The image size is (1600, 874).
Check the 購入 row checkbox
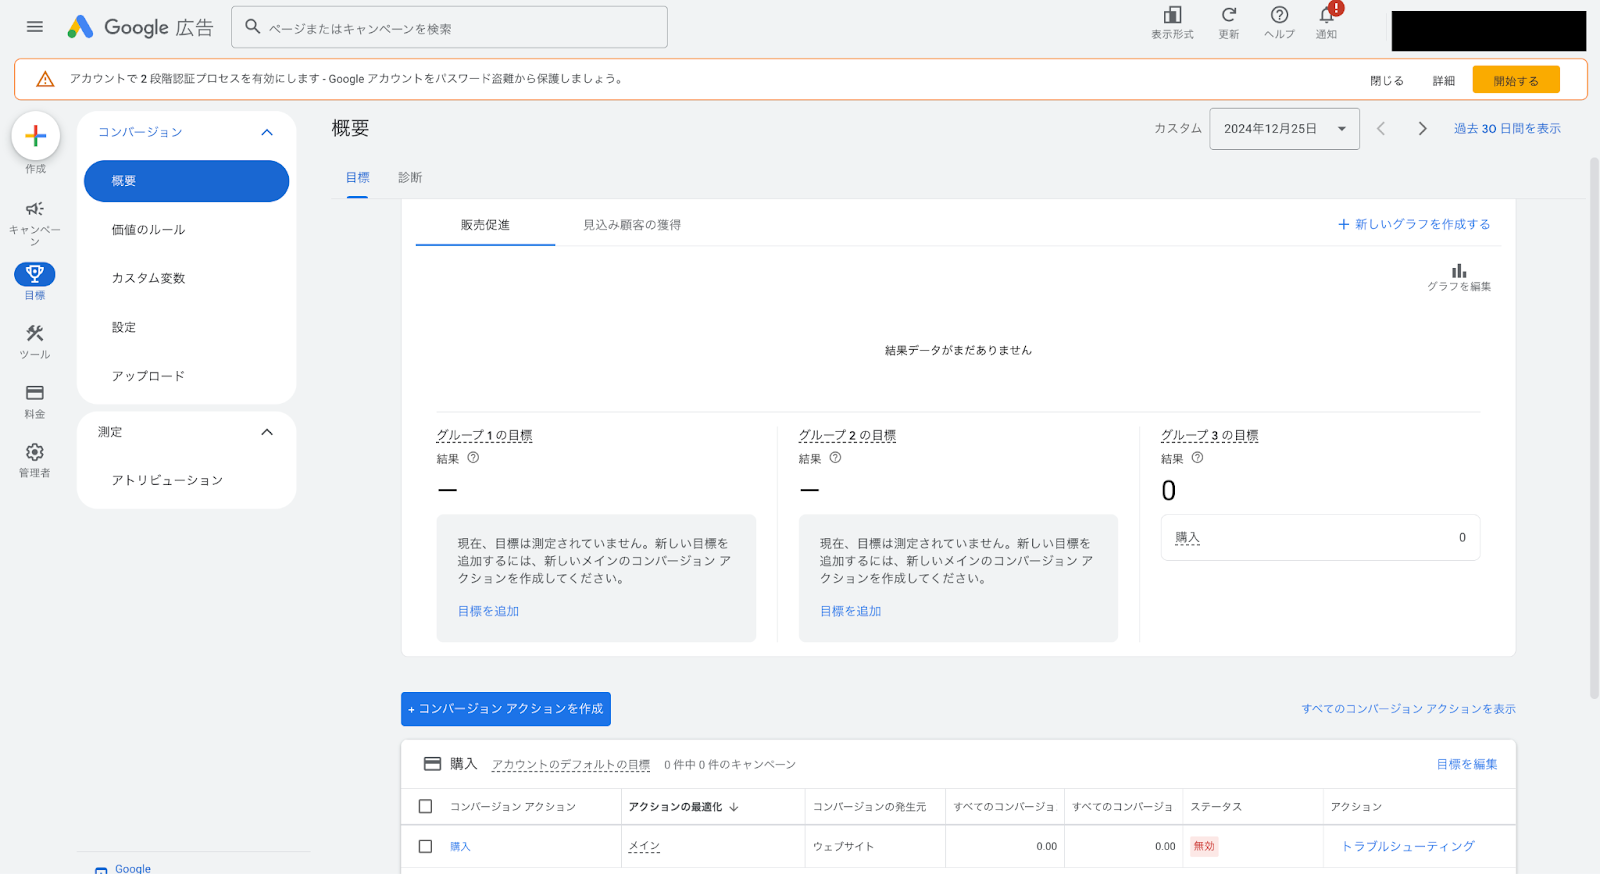coord(425,846)
